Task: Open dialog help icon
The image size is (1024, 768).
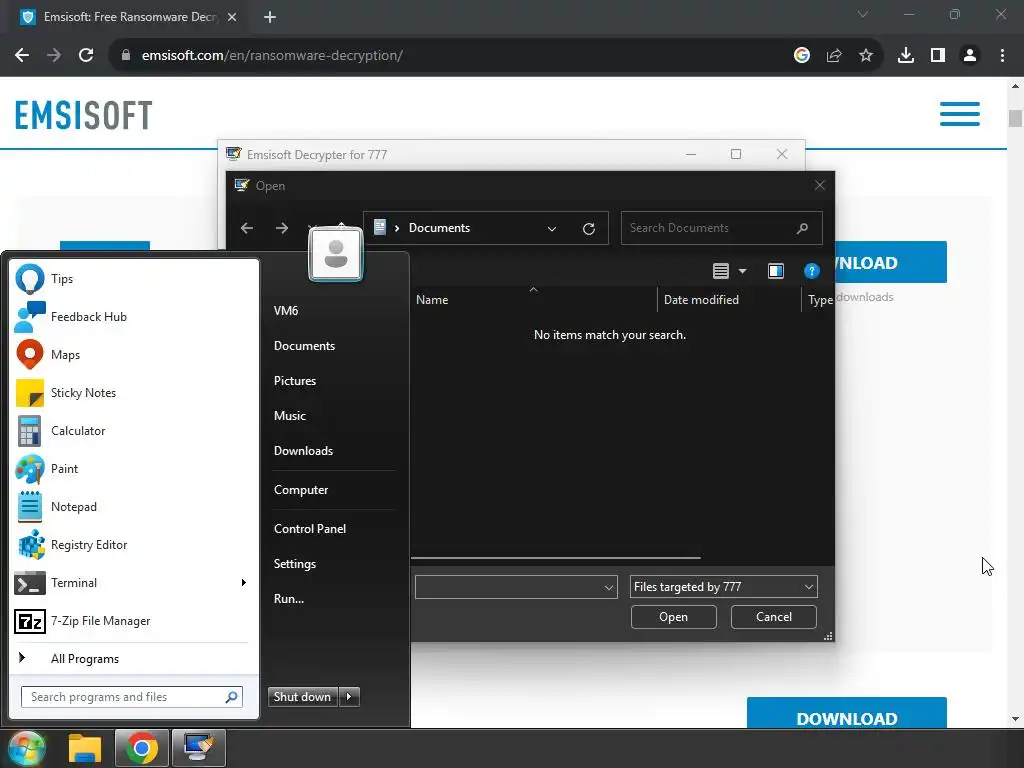Action: tap(812, 271)
